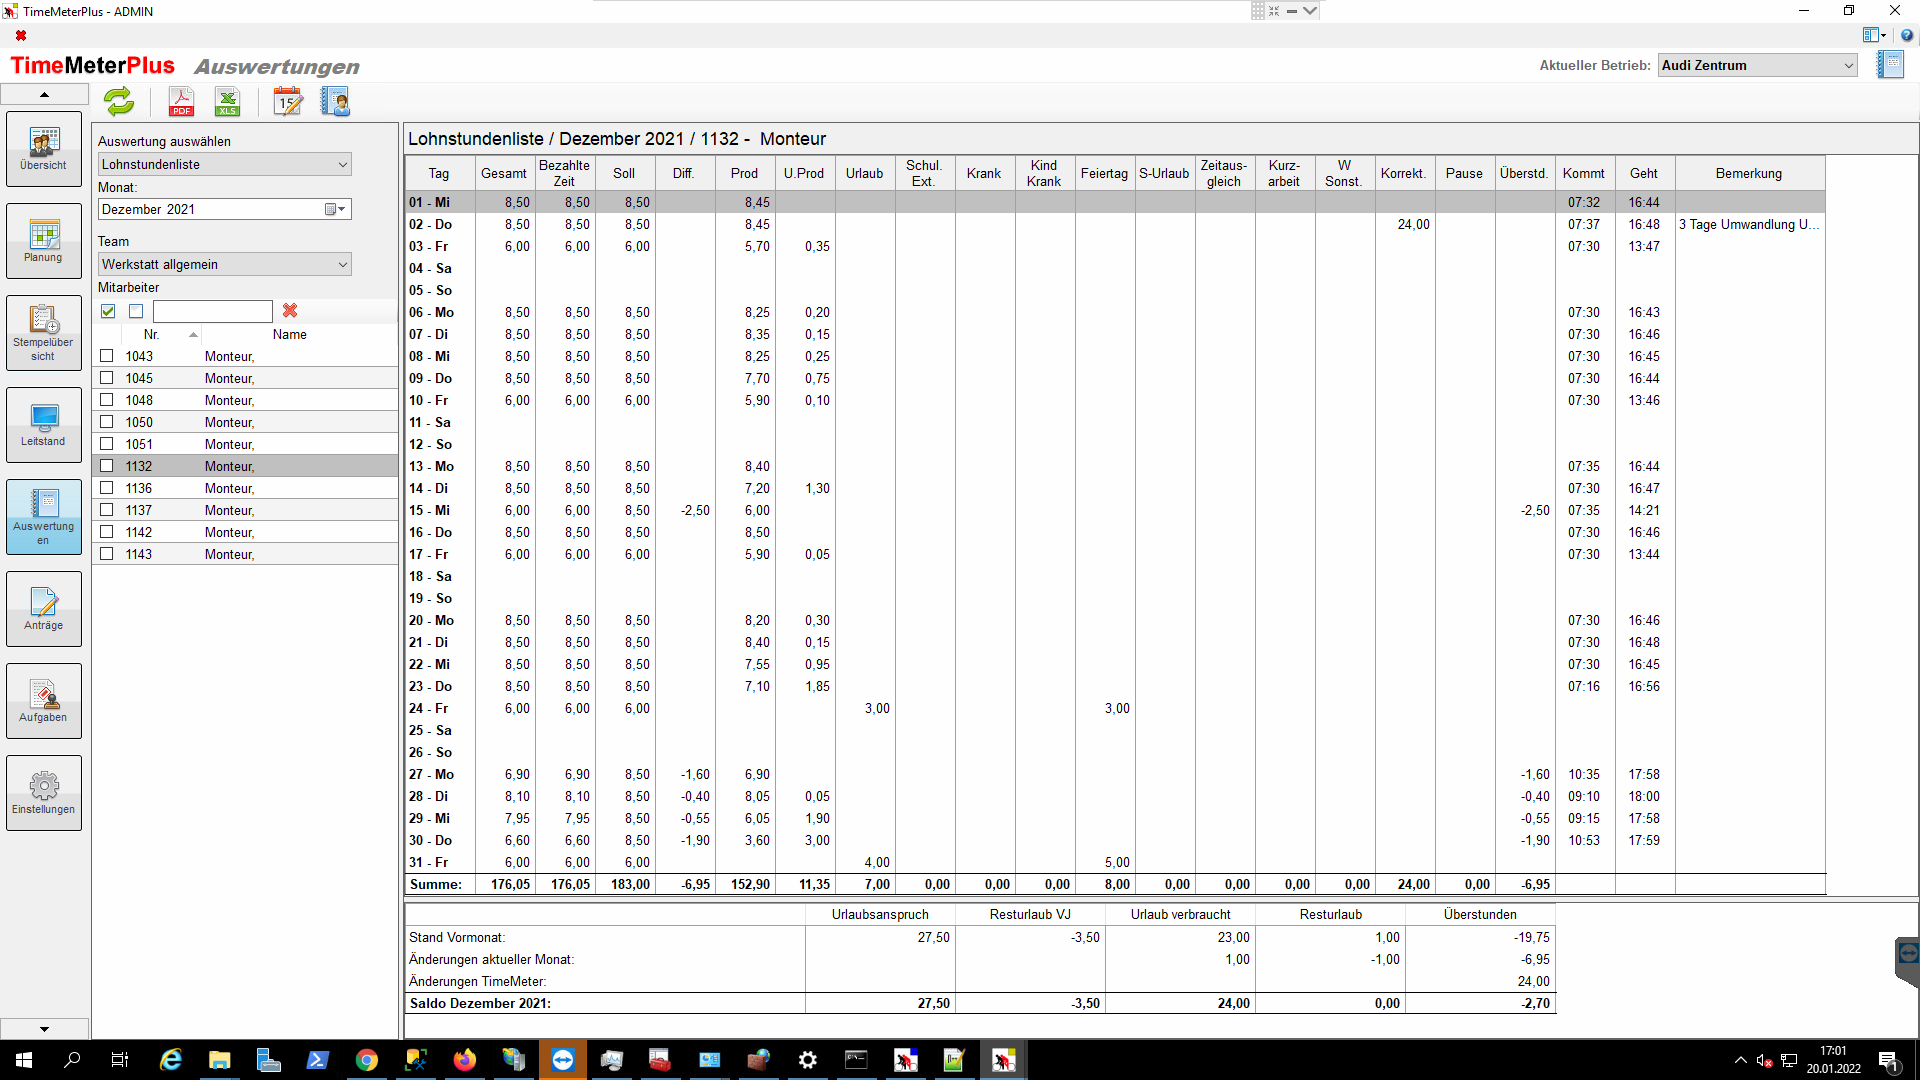Open the Leitstand sidebar section
The height and width of the screenshot is (1080, 1920).
point(43,424)
